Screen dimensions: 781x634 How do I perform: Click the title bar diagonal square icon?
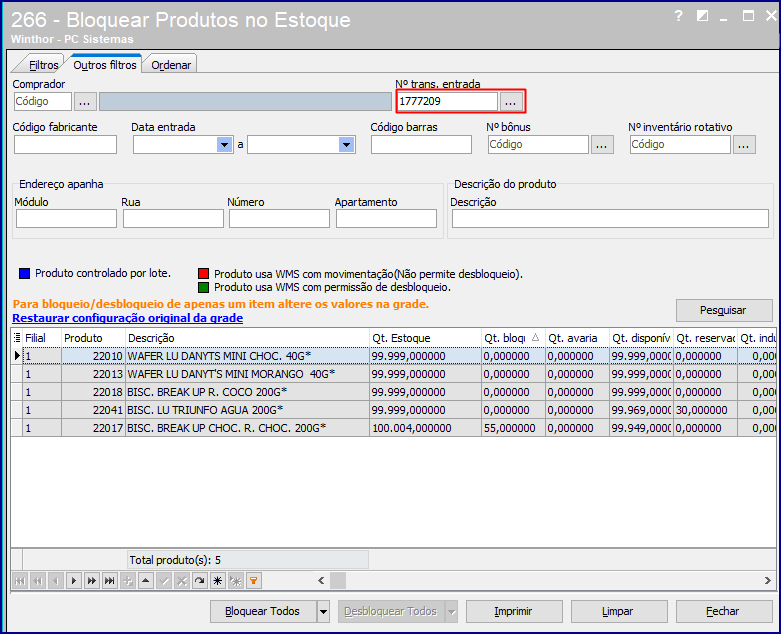(x=702, y=16)
